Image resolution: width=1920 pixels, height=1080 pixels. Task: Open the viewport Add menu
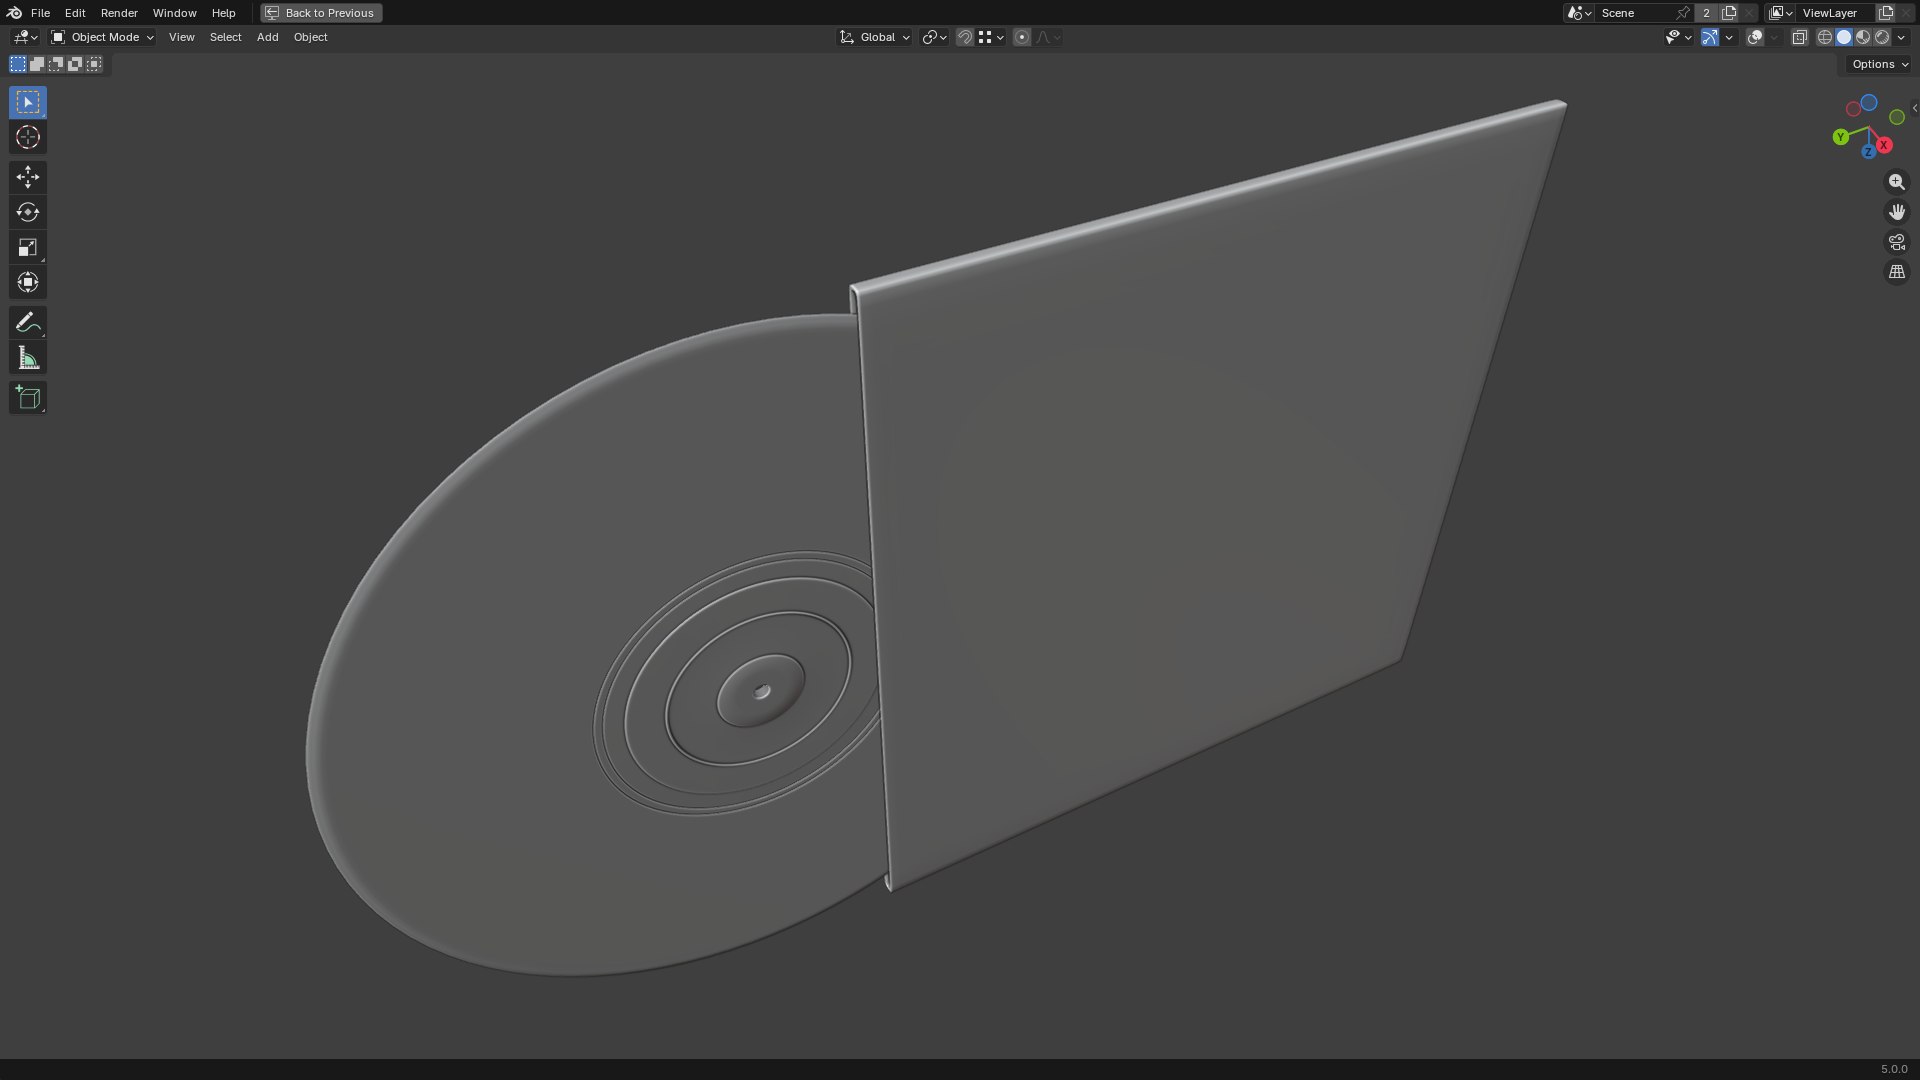[x=267, y=37]
